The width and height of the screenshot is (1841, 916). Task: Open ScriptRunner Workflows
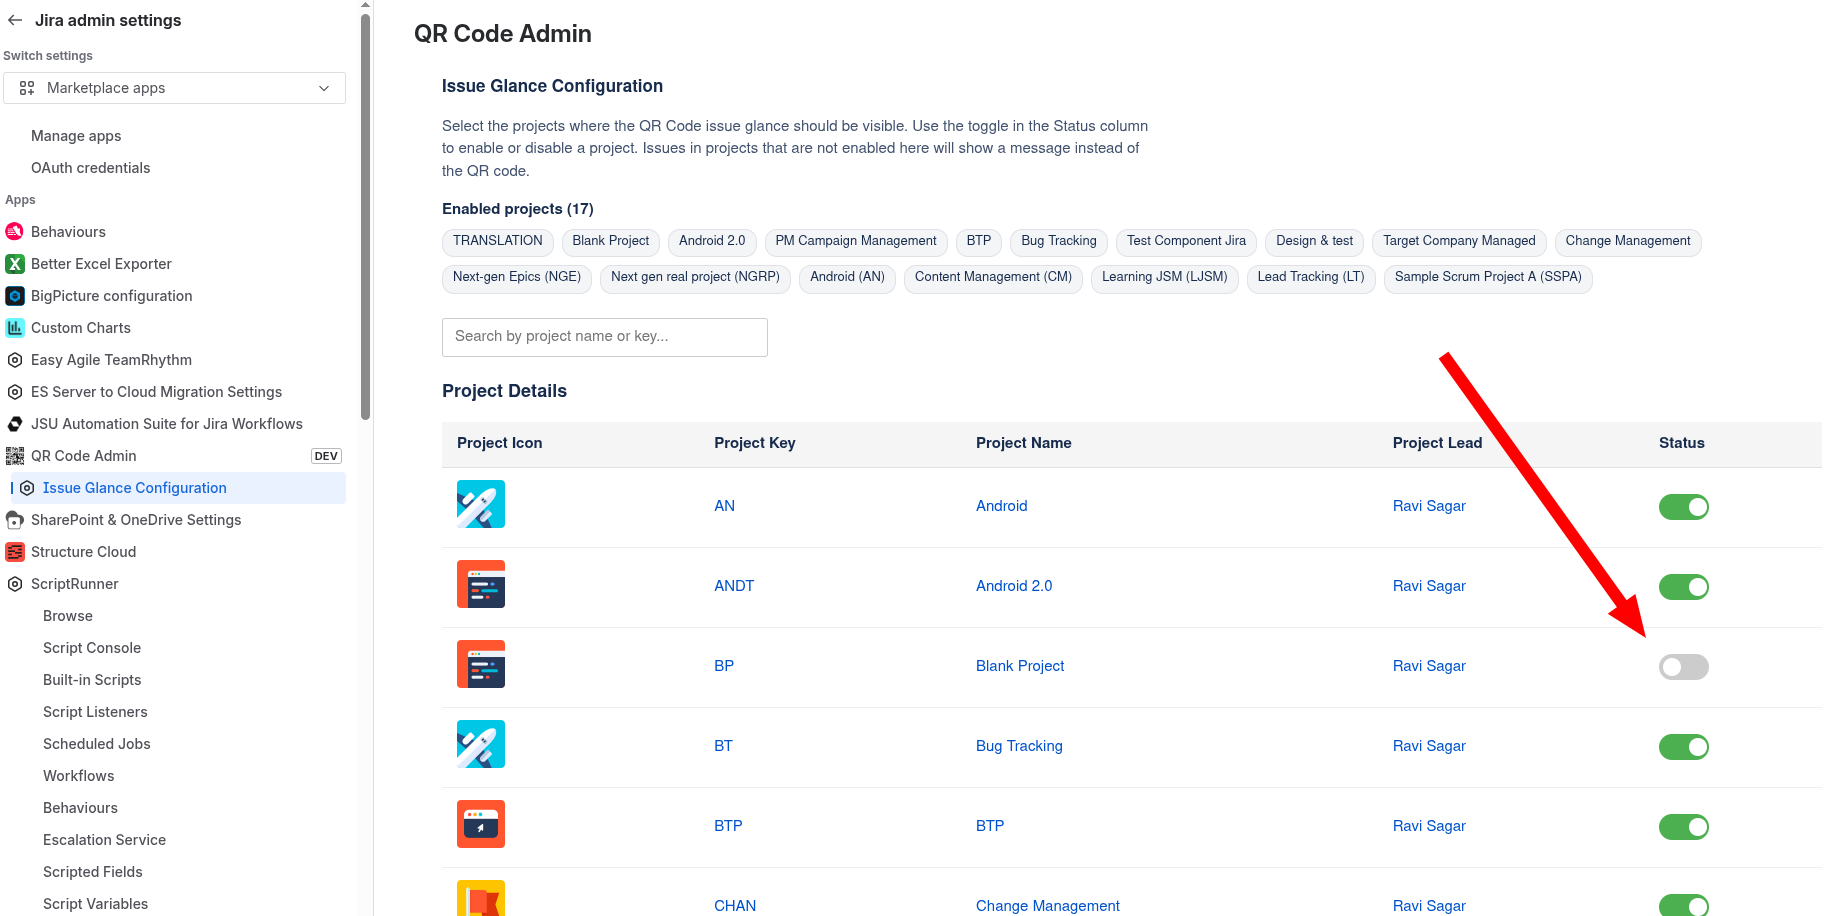[x=79, y=776]
